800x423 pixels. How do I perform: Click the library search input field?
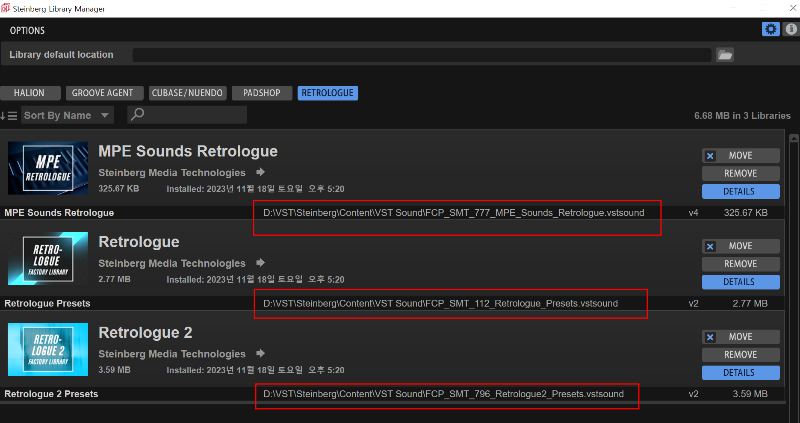[187, 115]
